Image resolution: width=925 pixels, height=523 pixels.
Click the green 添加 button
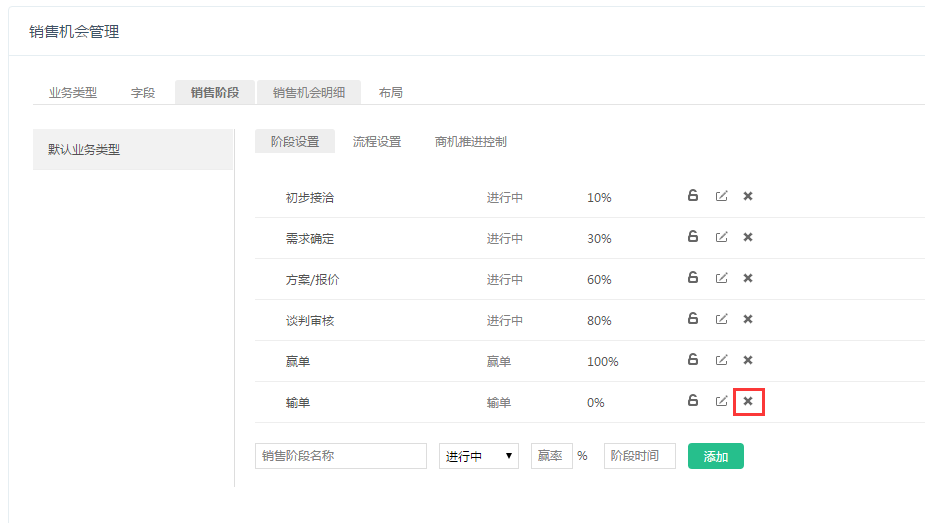(x=716, y=456)
